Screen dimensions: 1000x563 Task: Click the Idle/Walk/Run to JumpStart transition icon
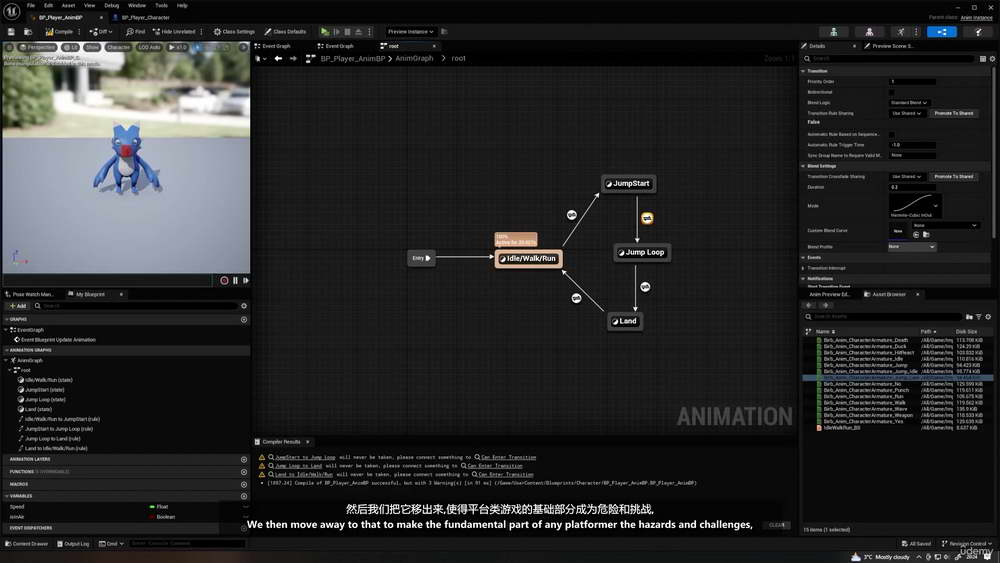571,215
